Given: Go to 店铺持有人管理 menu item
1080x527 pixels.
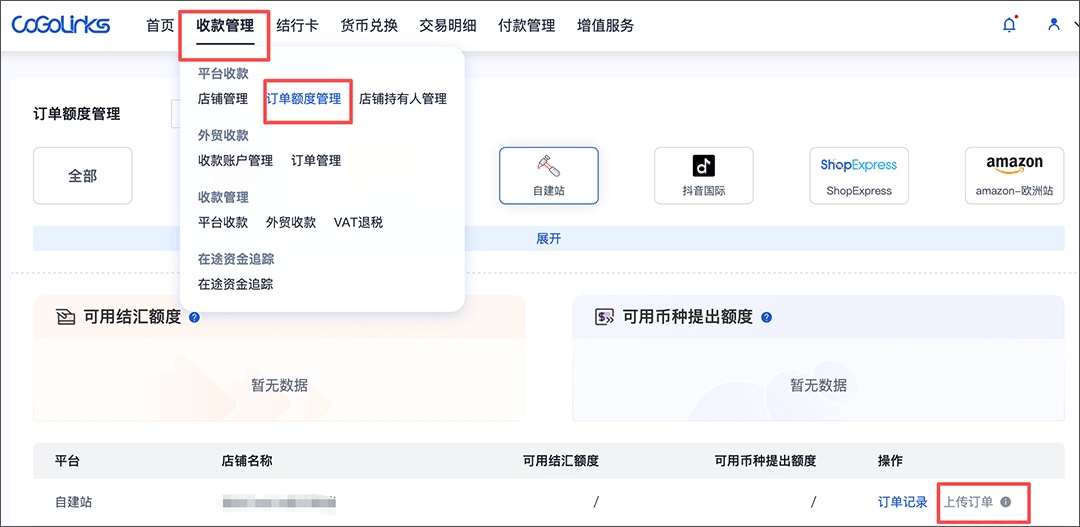Looking at the screenshot, I should coord(402,99).
